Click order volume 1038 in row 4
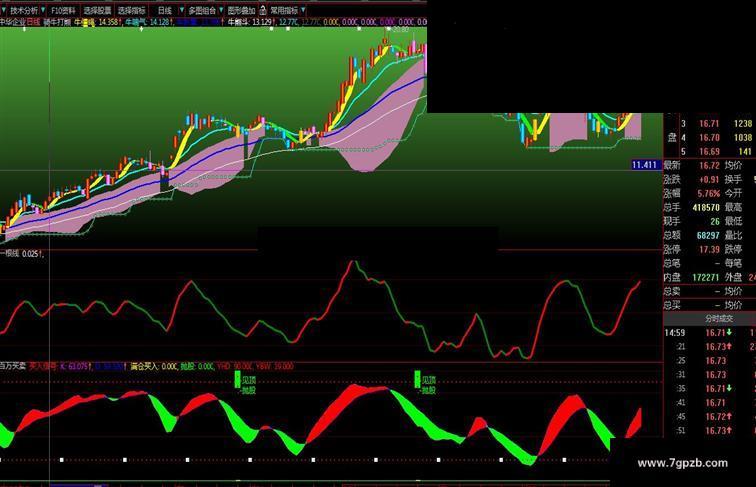The width and height of the screenshot is (756, 487). point(743,138)
